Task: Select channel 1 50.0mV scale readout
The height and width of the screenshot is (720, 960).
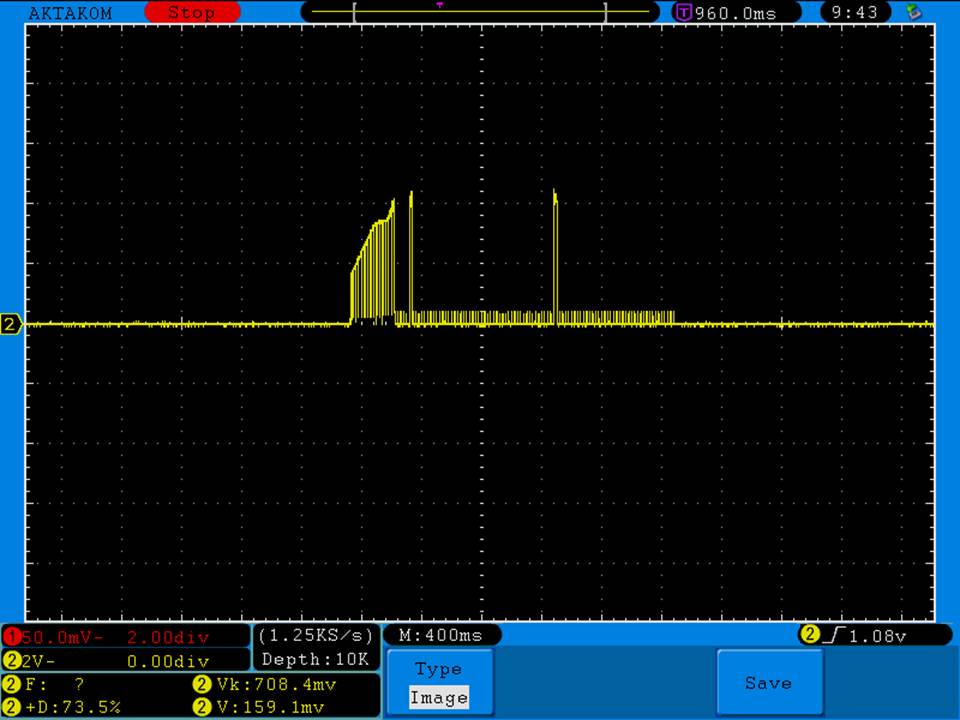Action: tap(62, 637)
